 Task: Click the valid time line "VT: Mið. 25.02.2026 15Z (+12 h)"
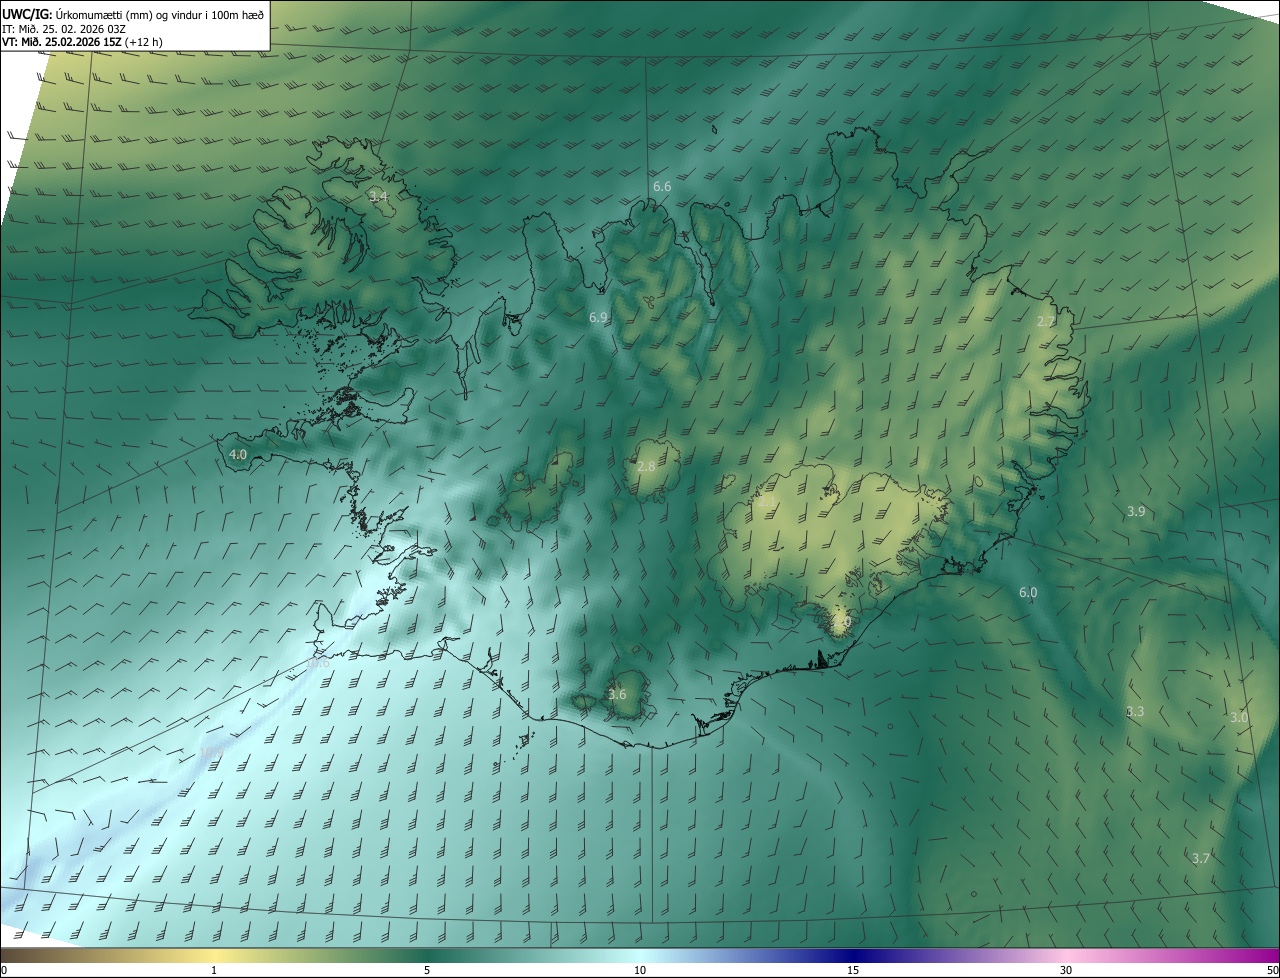pos(83,42)
